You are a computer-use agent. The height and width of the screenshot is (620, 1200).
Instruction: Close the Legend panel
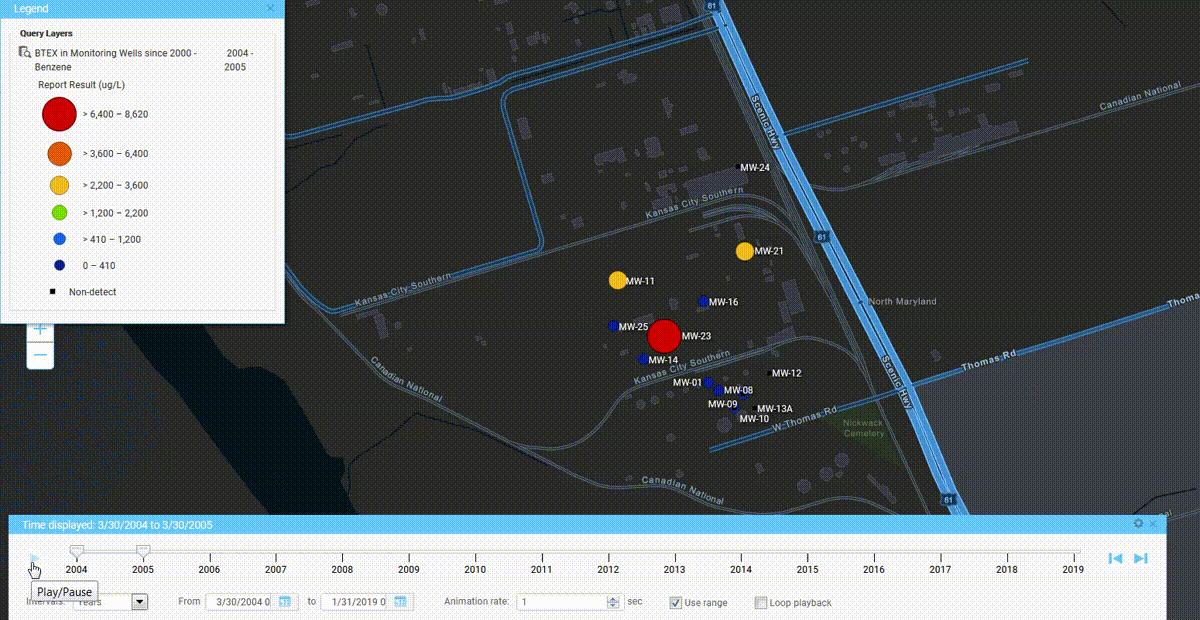(270, 8)
